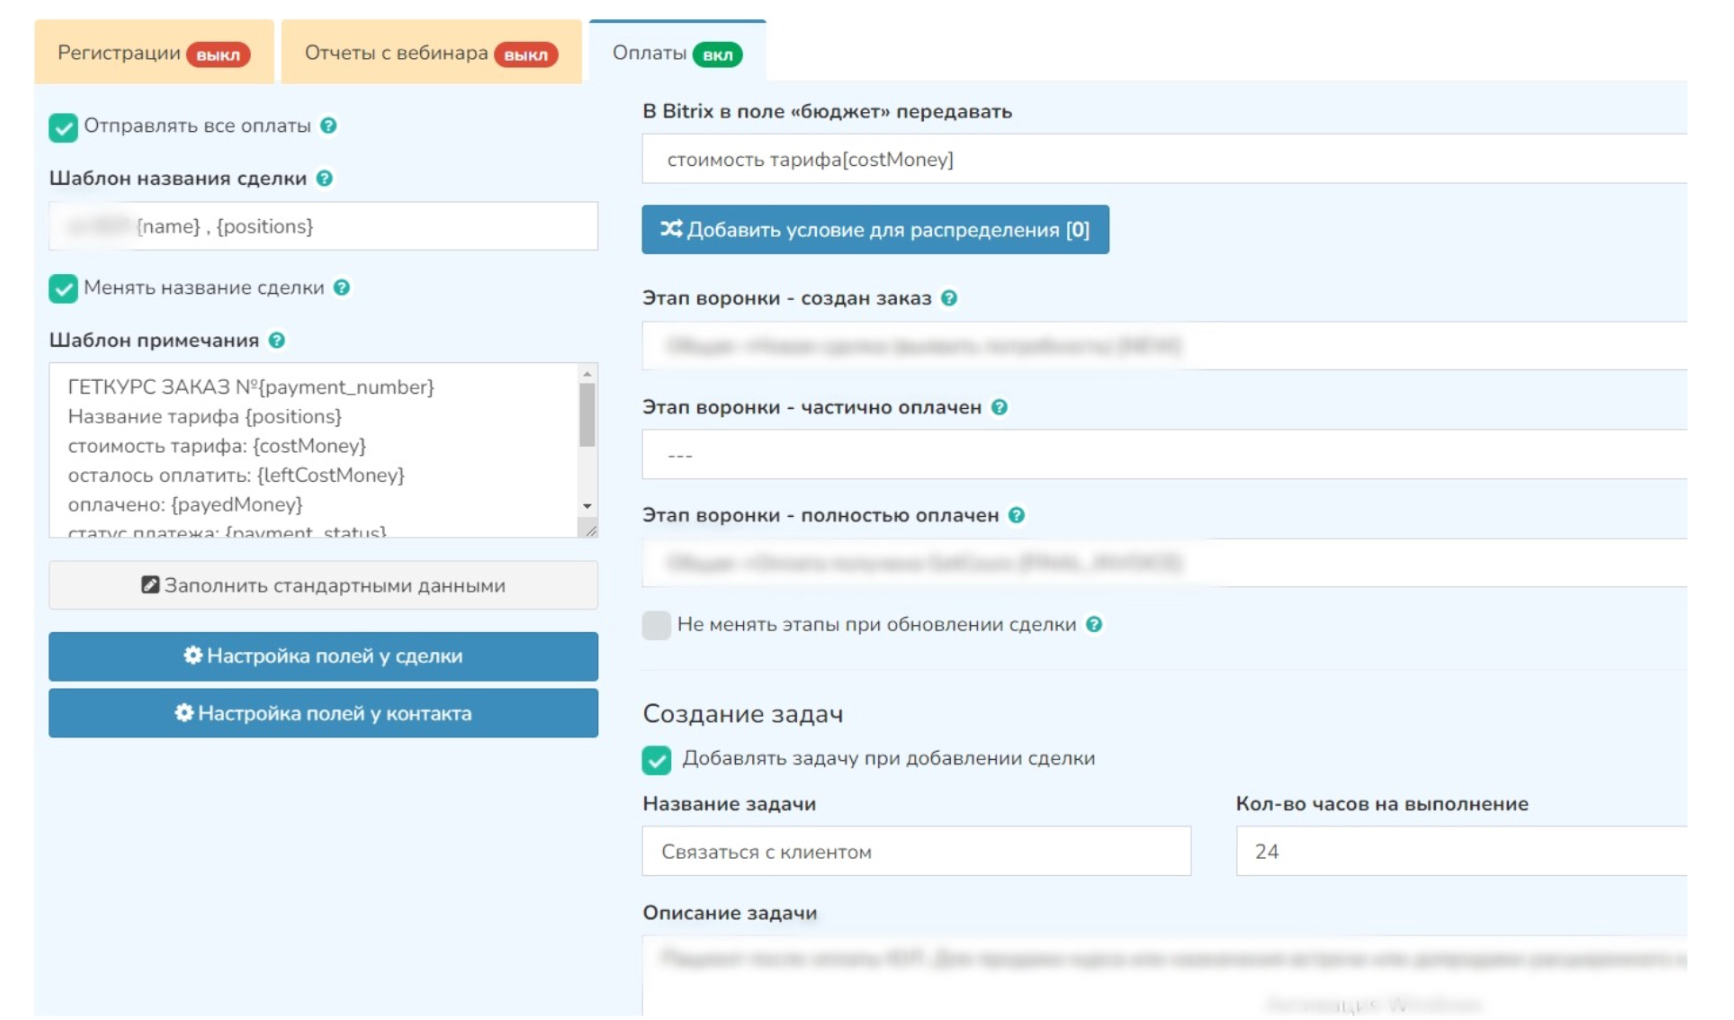Screen dimensions: 1734x1020
Task: Open the бюджет field dropdown
Action: tap(1160, 160)
